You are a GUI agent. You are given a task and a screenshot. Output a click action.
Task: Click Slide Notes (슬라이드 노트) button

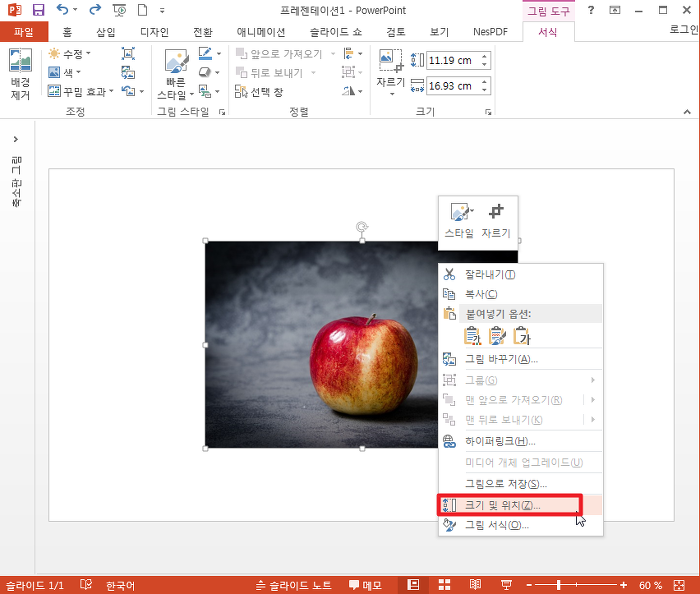294,585
